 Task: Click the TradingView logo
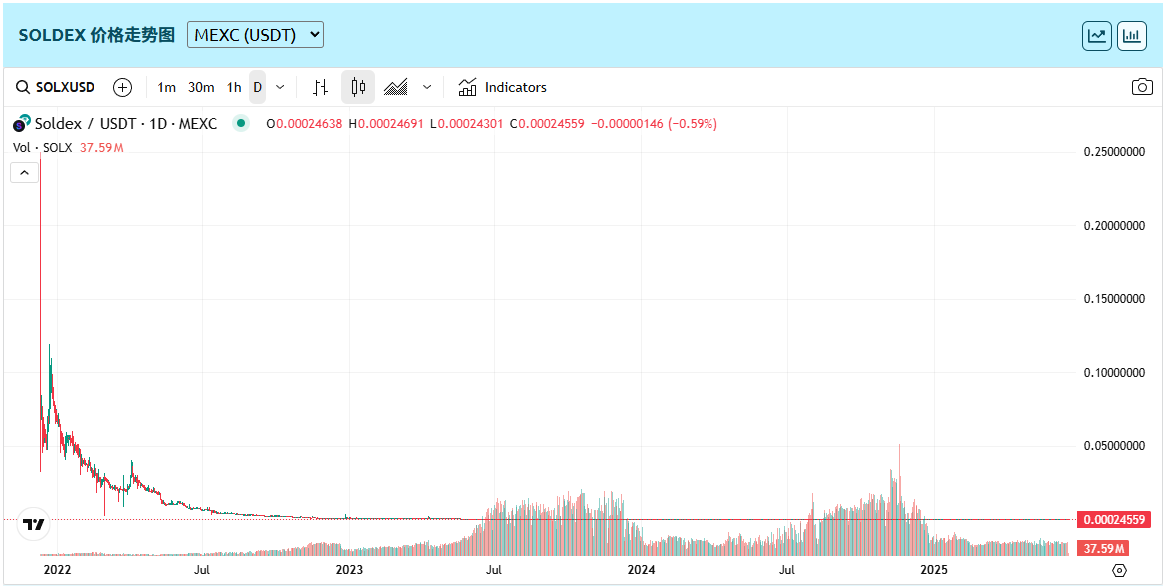[33, 524]
